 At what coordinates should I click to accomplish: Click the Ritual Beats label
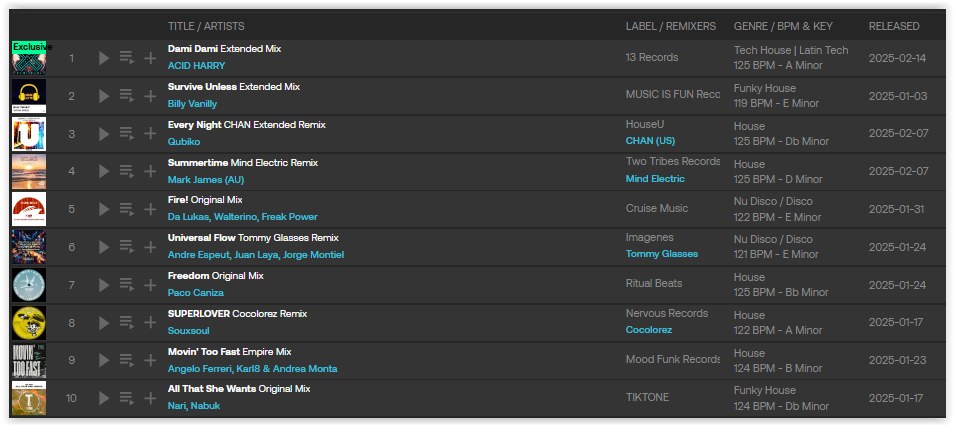(x=653, y=284)
